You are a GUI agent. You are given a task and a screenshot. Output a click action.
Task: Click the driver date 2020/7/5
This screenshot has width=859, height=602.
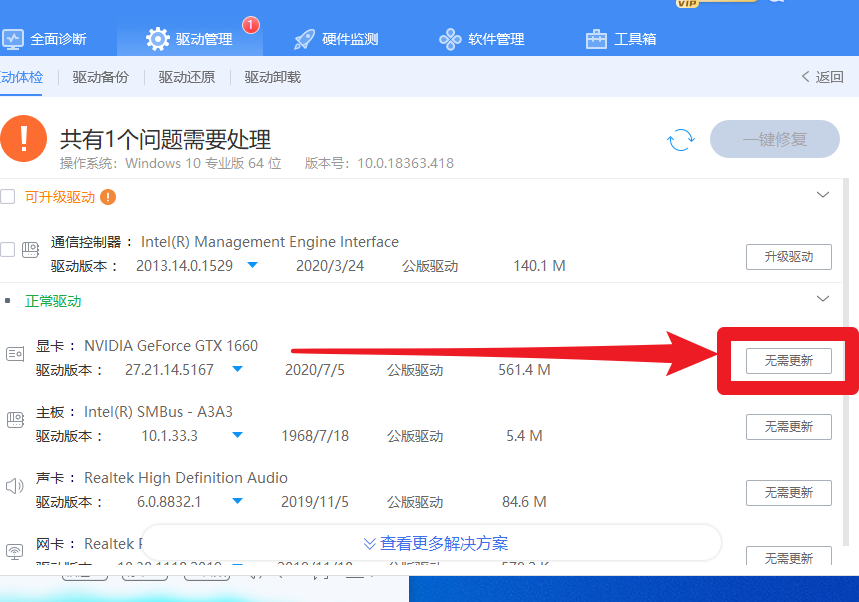pos(315,370)
